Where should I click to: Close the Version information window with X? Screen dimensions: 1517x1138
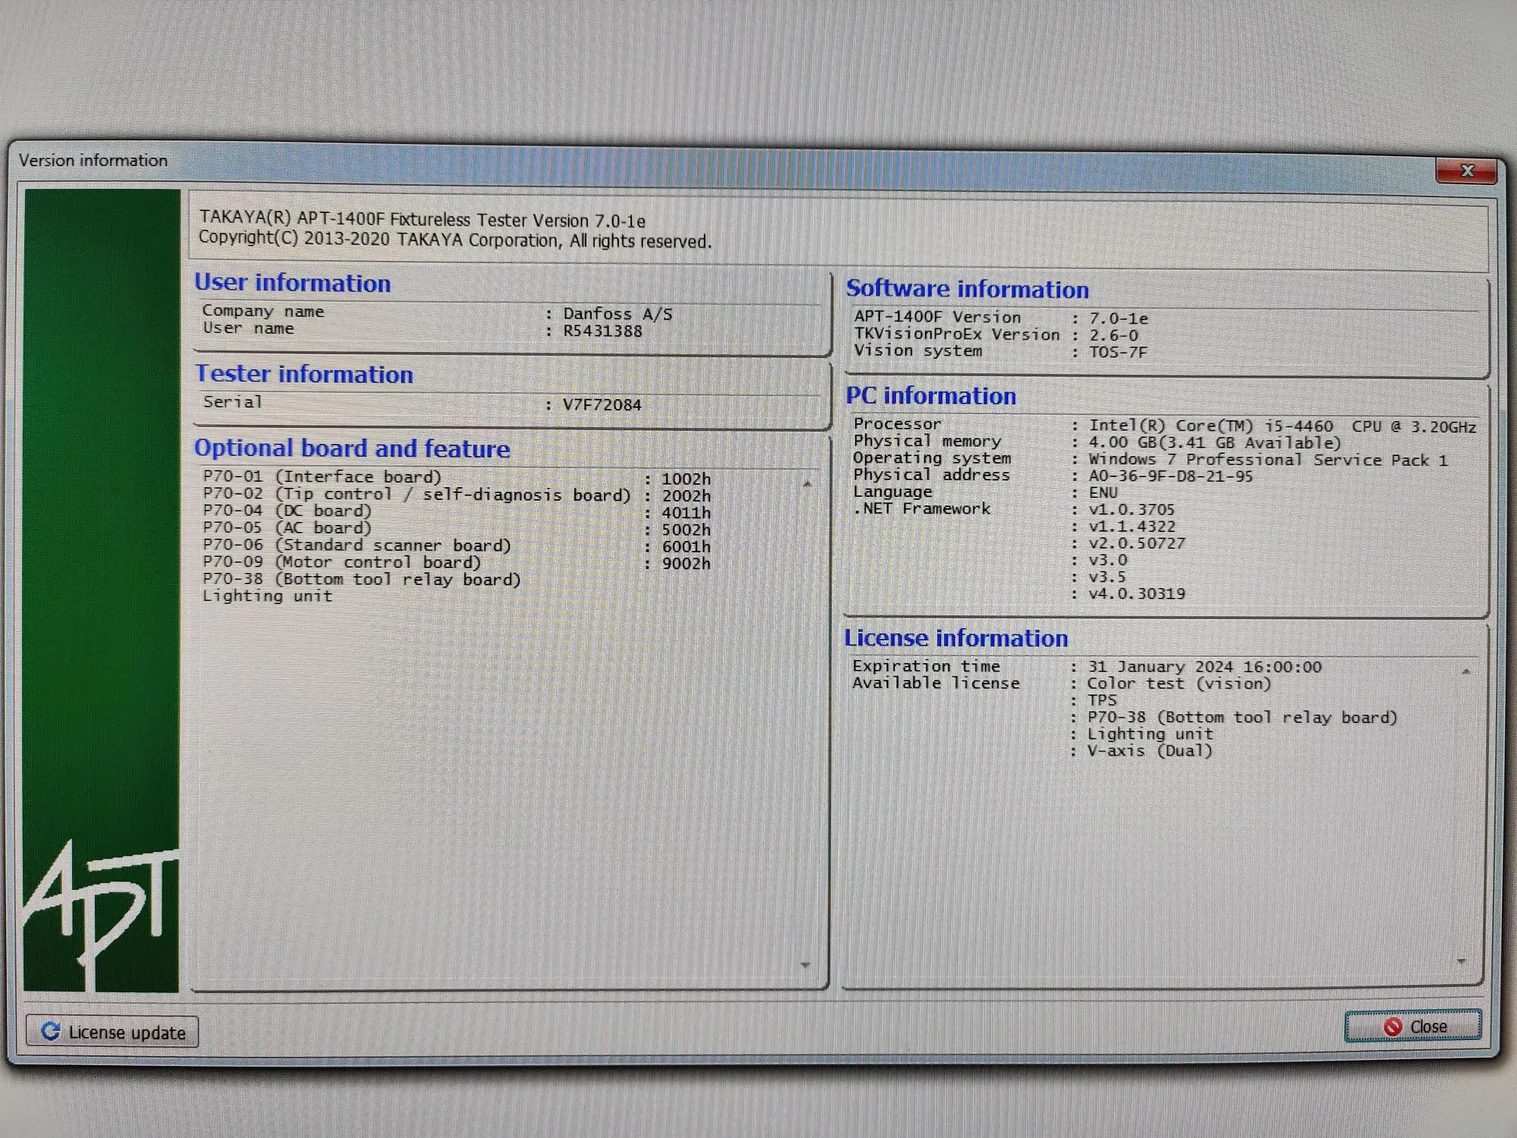pyautogui.click(x=1466, y=171)
